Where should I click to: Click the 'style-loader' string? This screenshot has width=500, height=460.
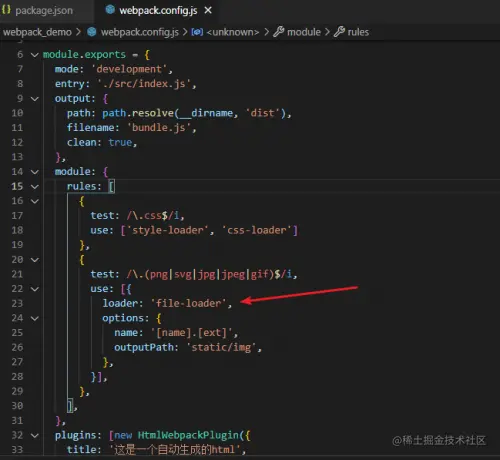[168, 230]
